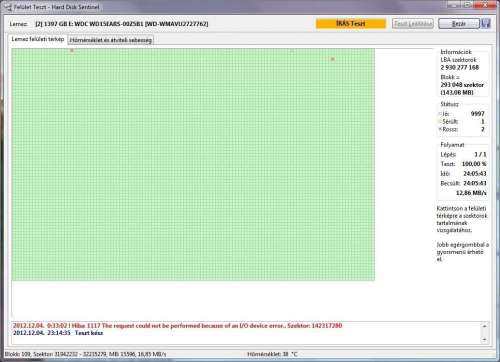Minimize the Hard Disk Sentinel window
The width and height of the screenshot is (500, 362).
coord(453,5)
